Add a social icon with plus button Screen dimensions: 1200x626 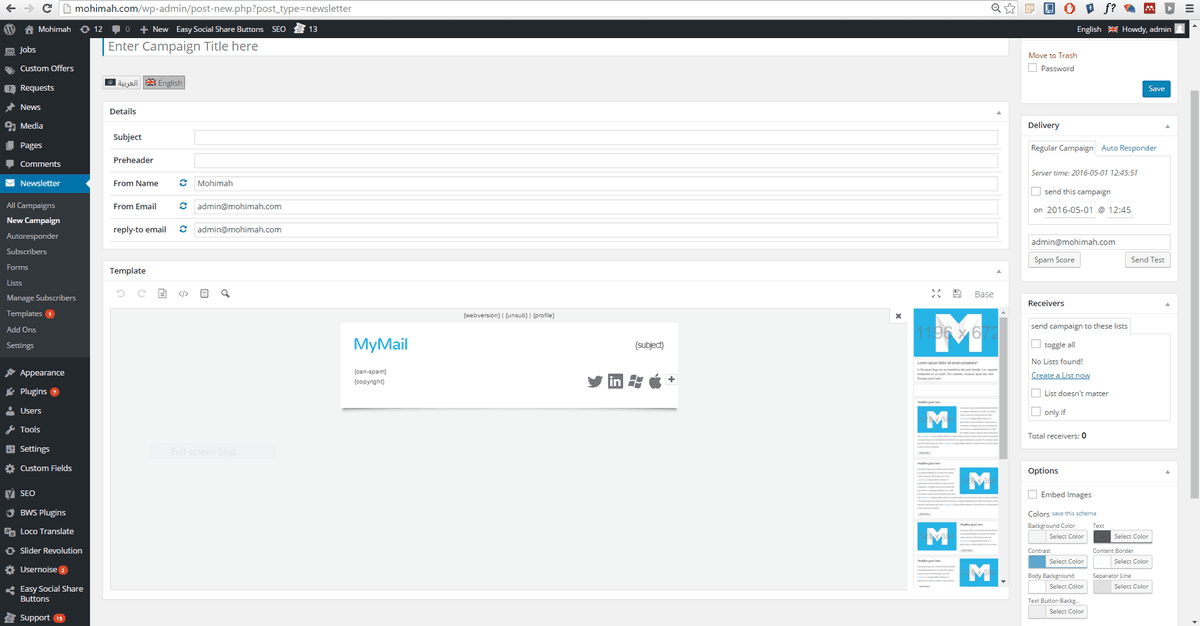click(x=672, y=379)
